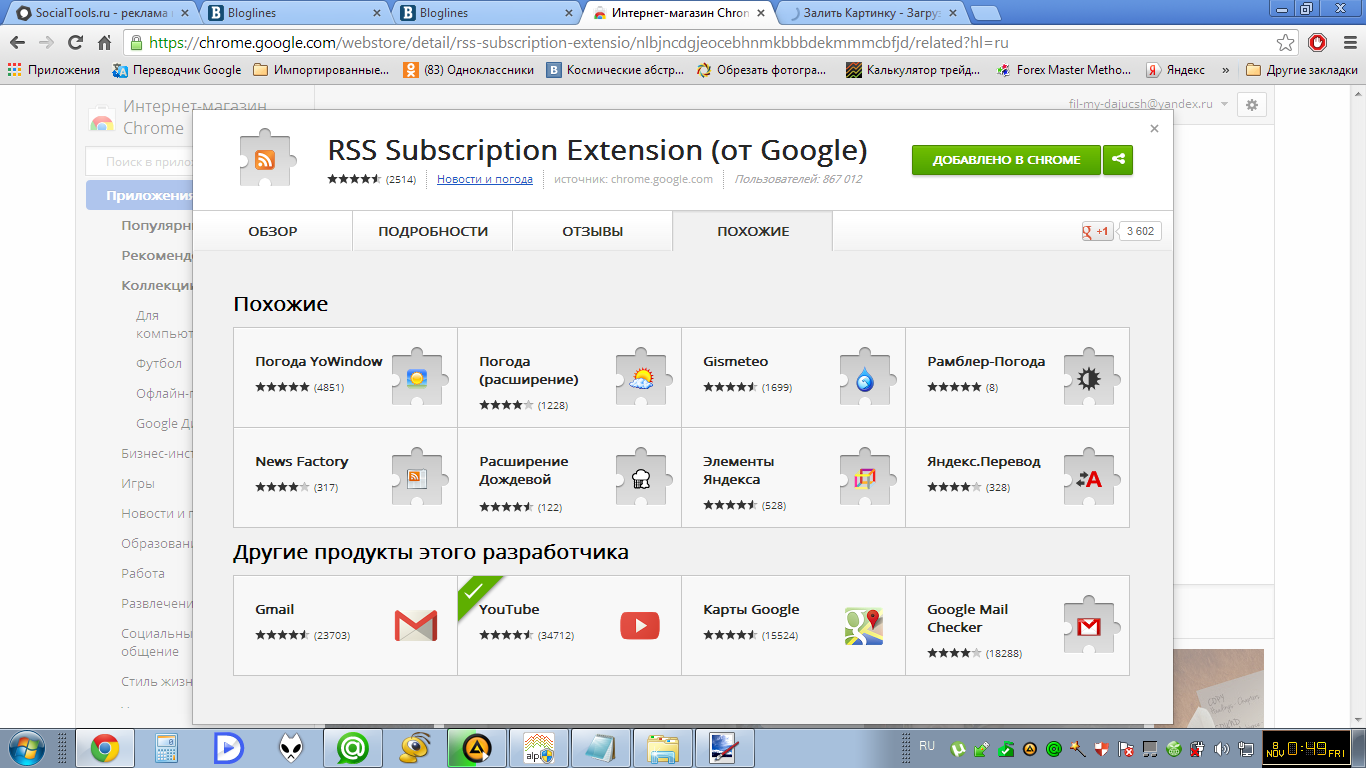The height and width of the screenshot is (768, 1366).
Task: Open the Погода YoWindow extension icon
Action: 418,377
